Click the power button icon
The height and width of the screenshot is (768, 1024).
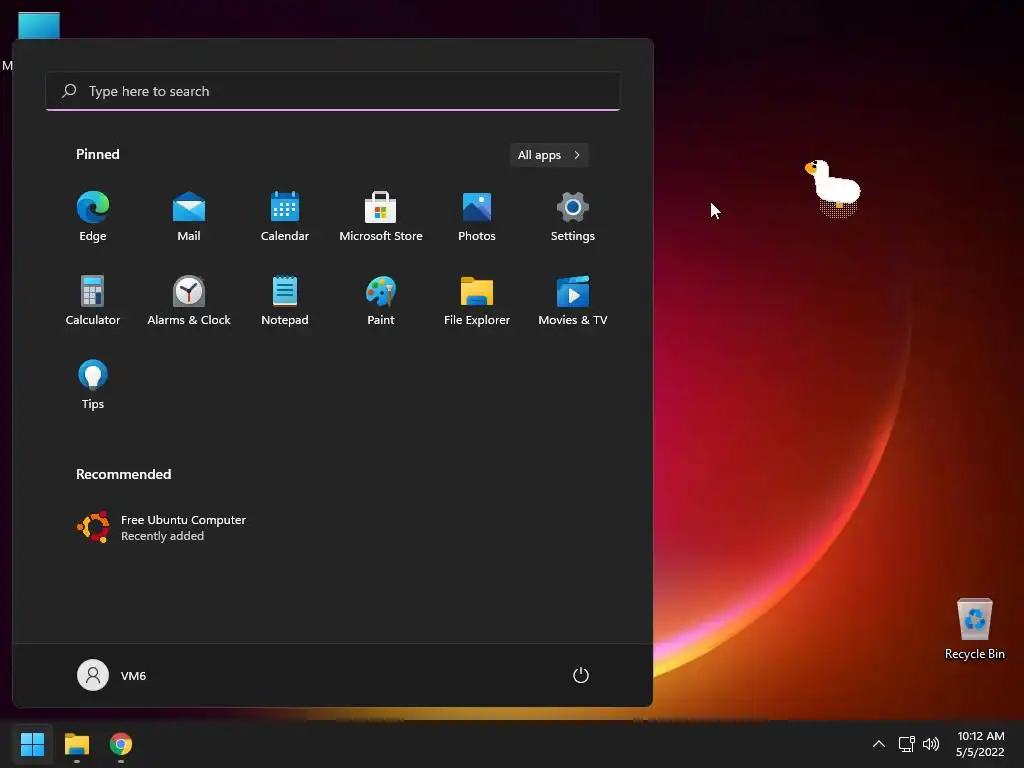[x=581, y=675]
